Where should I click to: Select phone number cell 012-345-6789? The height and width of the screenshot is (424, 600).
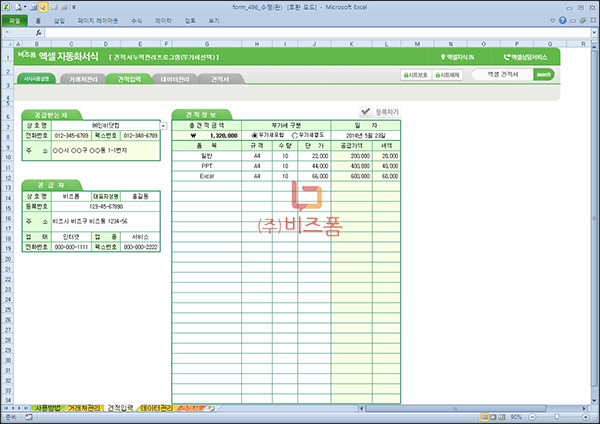pos(71,135)
